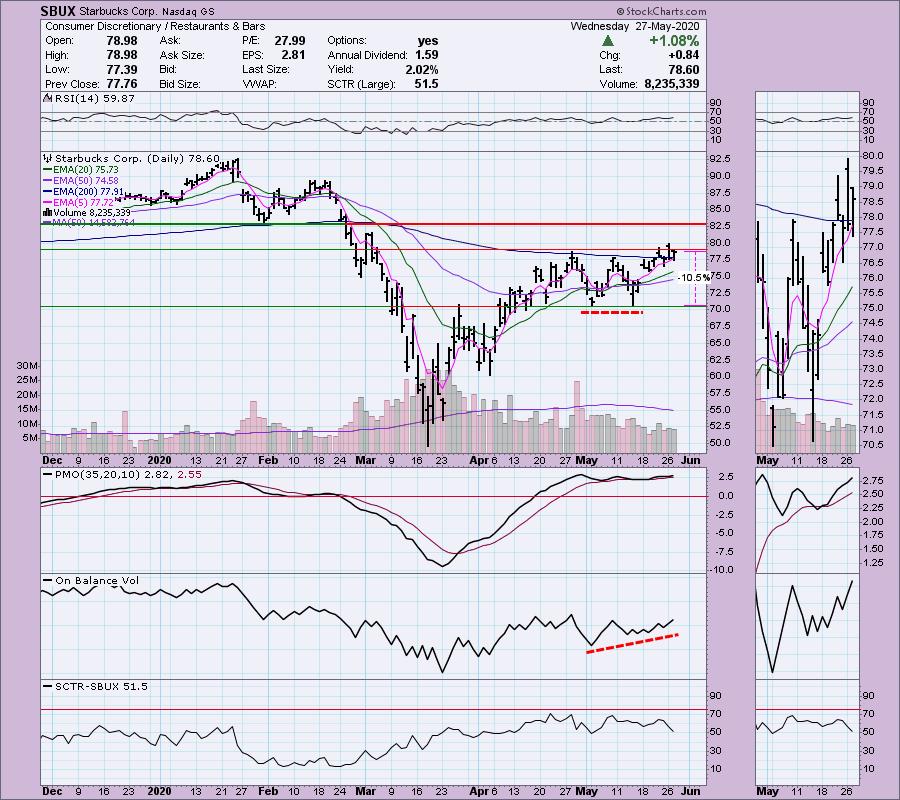
Task: Click the header Volume value 8,235,339
Action: tap(672, 84)
